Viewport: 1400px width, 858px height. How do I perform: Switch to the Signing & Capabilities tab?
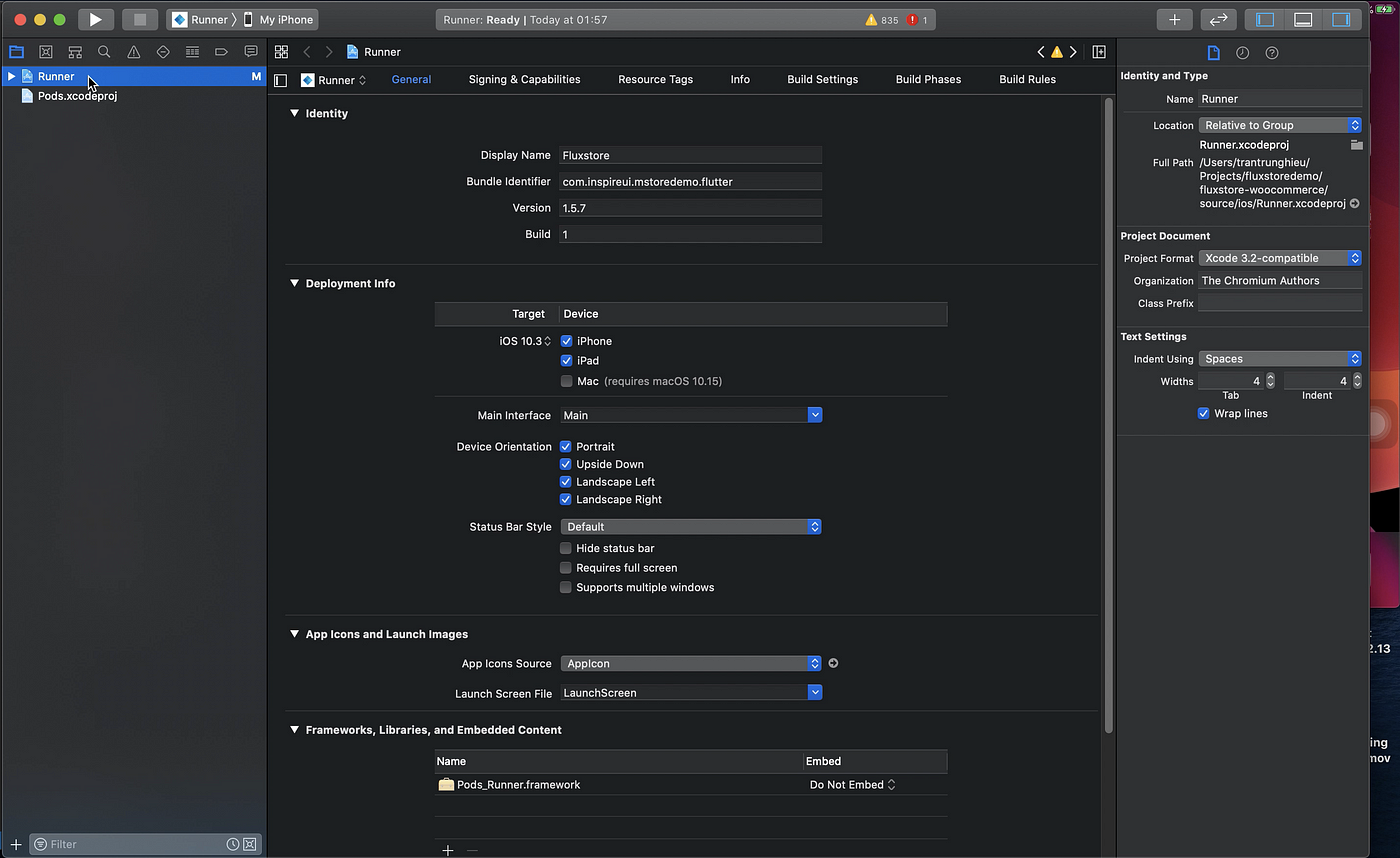pyautogui.click(x=524, y=79)
